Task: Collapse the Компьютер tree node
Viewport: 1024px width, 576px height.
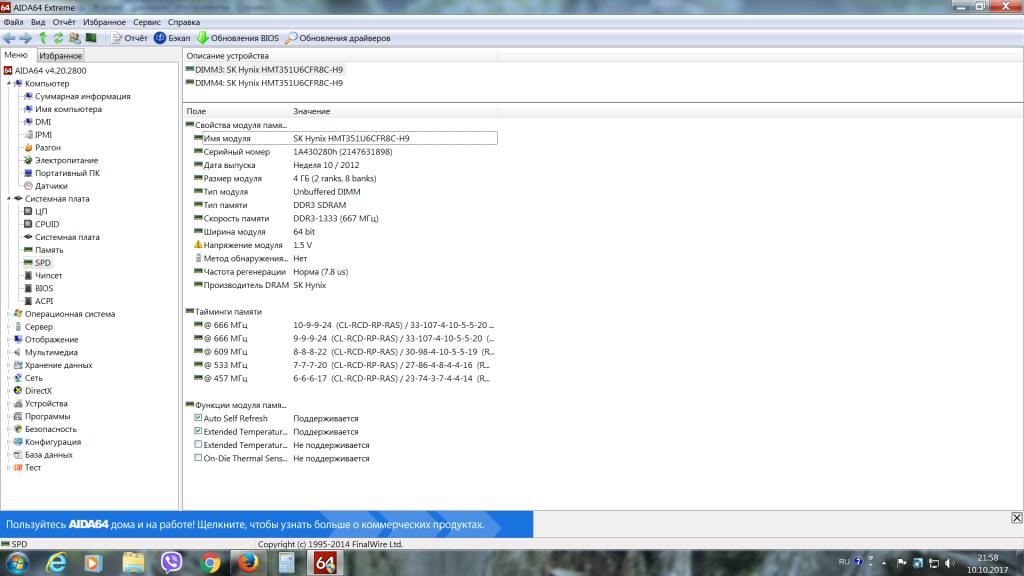Action: (8, 84)
